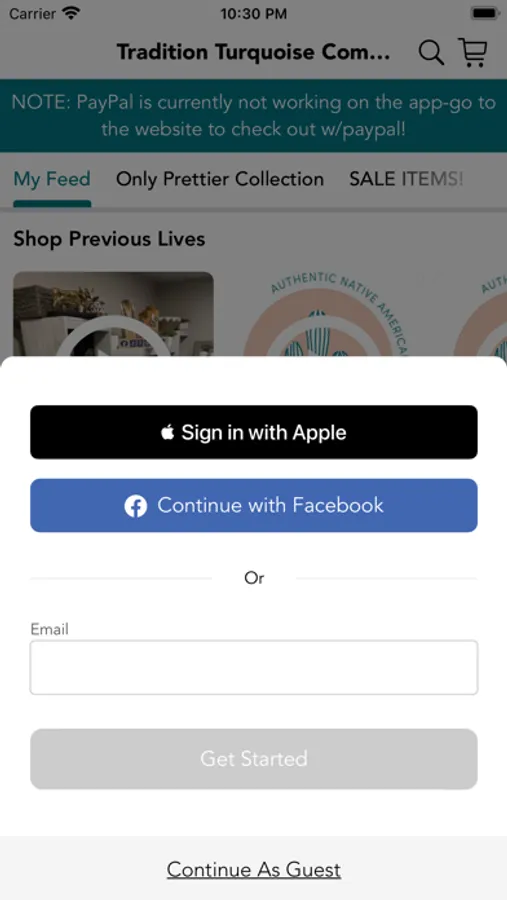Tap the partially visible third live thumbnail

(x=480, y=314)
